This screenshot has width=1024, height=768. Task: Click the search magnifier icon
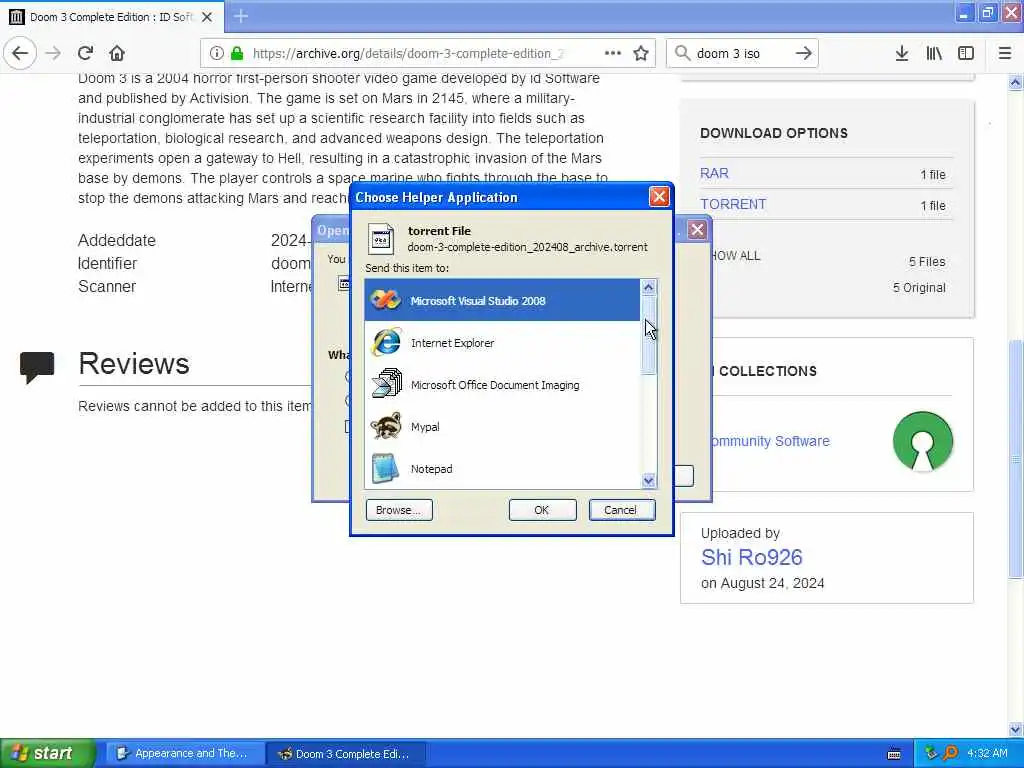(682, 53)
